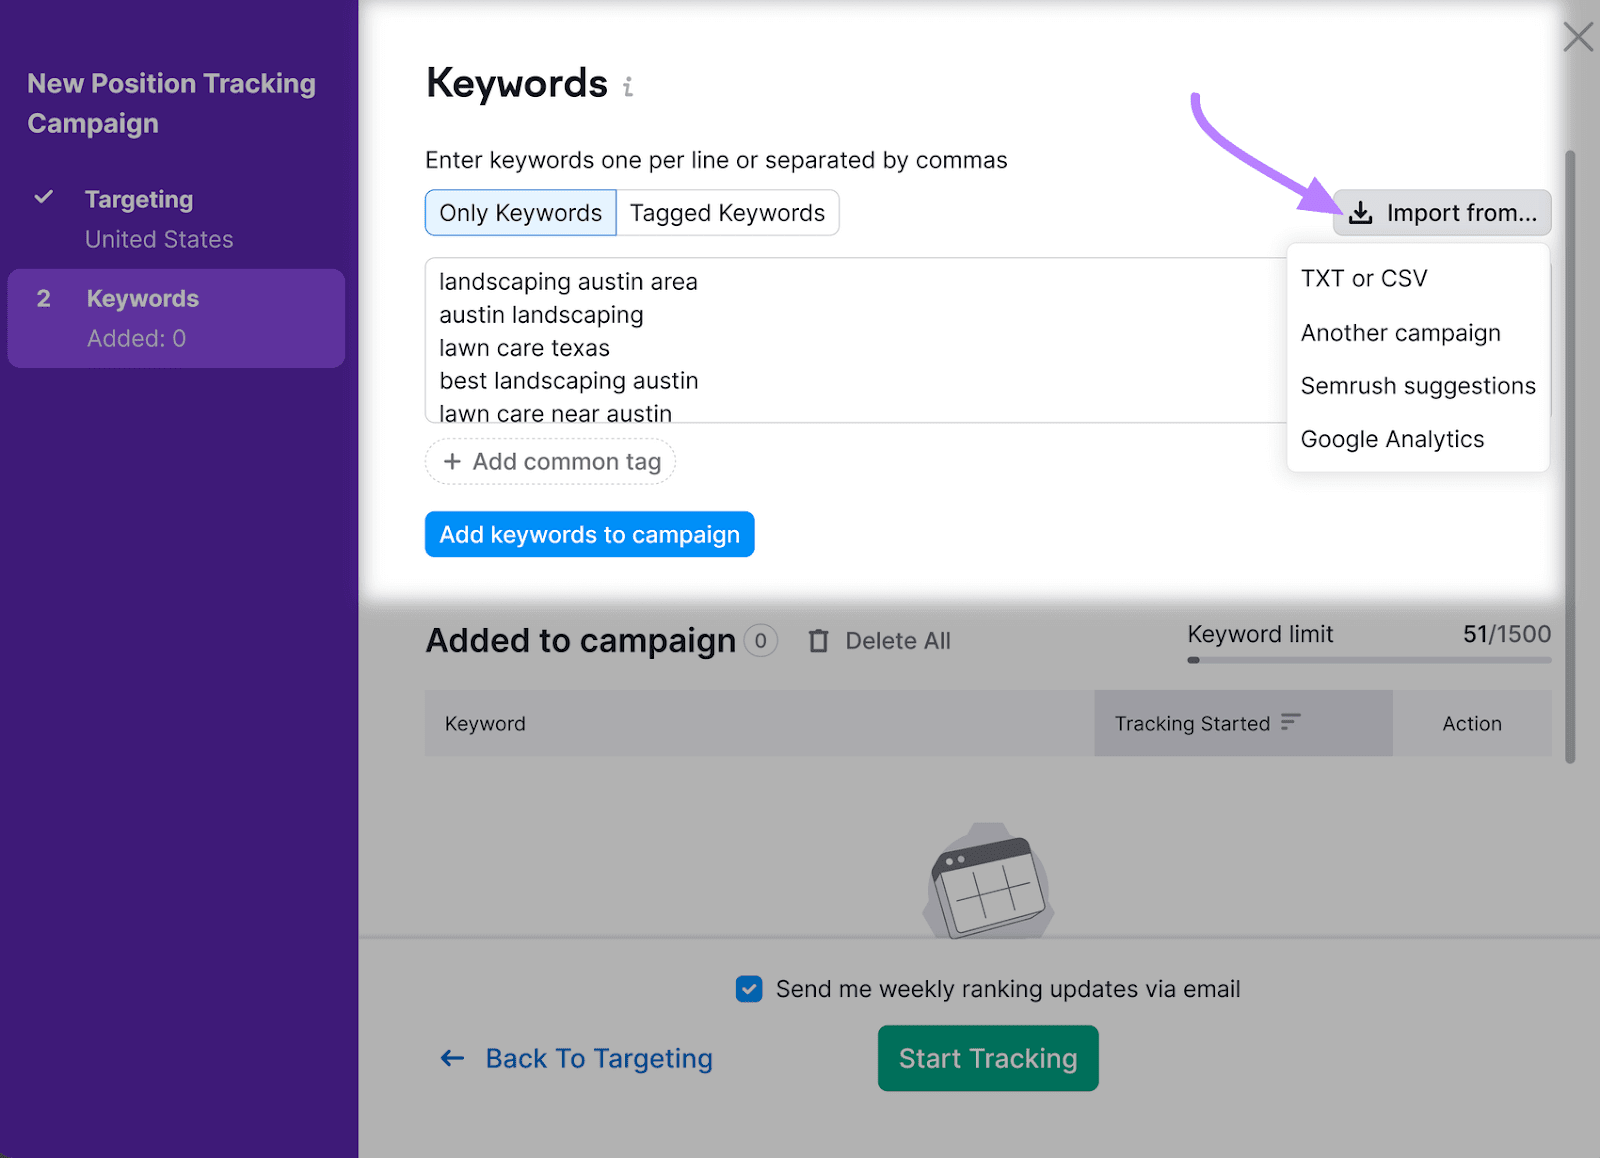
Task: Click the trash icon next to Delete All
Action: point(819,640)
